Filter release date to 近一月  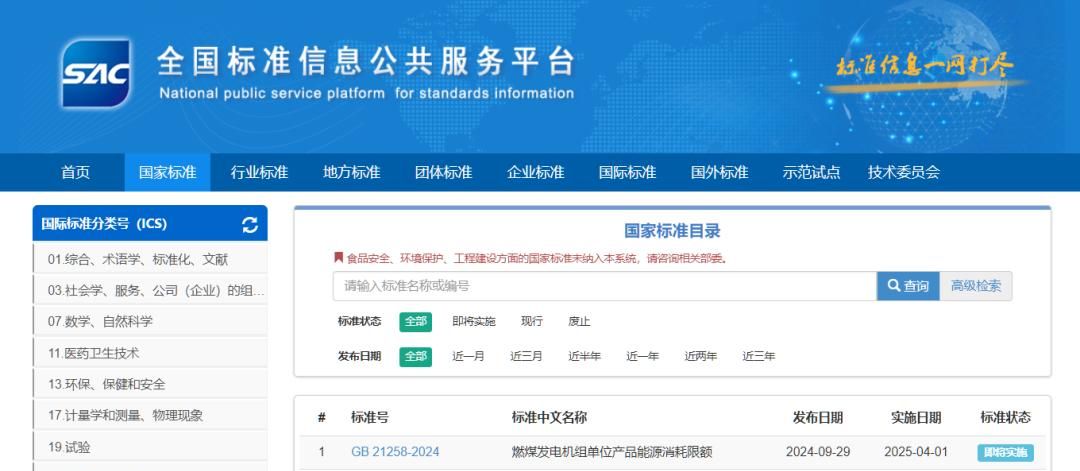pyautogui.click(x=468, y=357)
